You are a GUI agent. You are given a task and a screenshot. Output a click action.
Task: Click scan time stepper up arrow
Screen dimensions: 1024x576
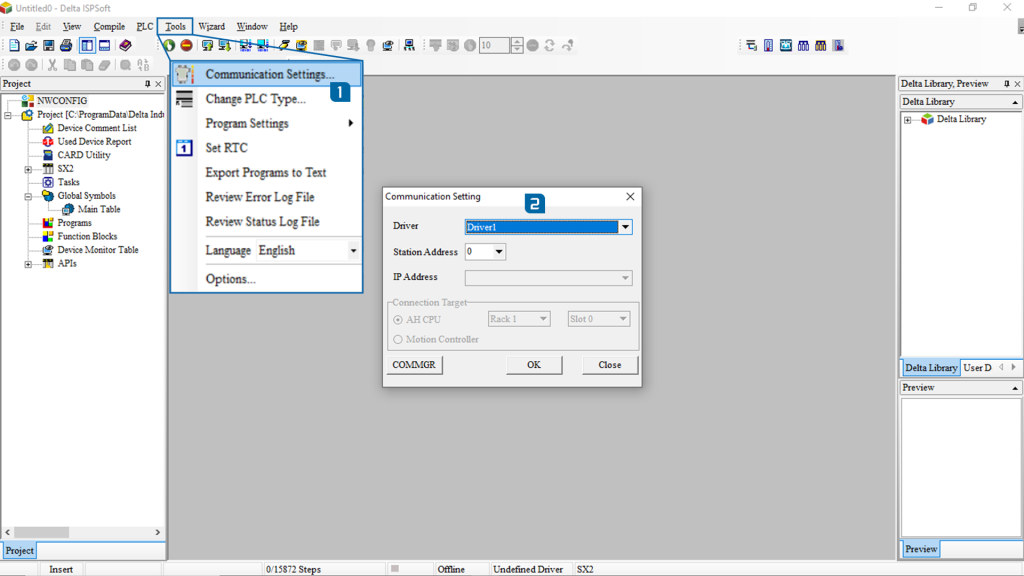pyautogui.click(x=517, y=41)
